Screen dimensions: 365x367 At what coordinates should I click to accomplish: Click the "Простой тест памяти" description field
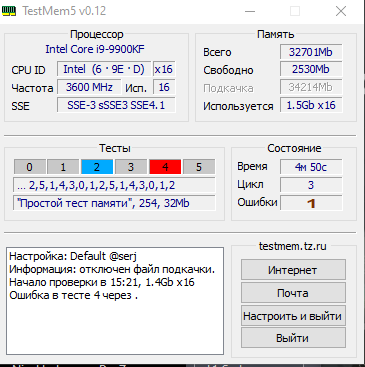(114, 203)
